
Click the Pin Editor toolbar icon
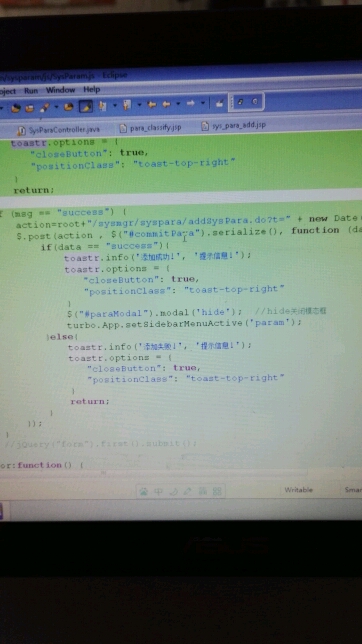click(x=219, y=103)
